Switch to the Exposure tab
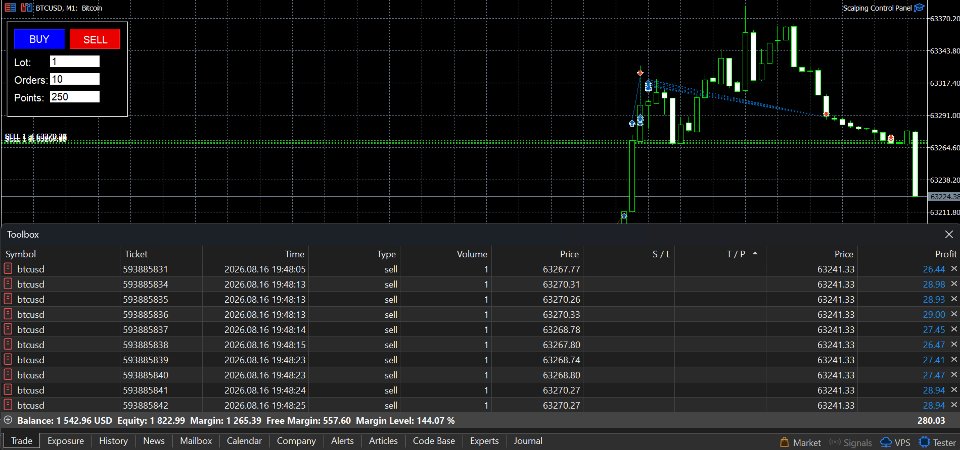Screen dimensions: 960x450 [x=66, y=441]
